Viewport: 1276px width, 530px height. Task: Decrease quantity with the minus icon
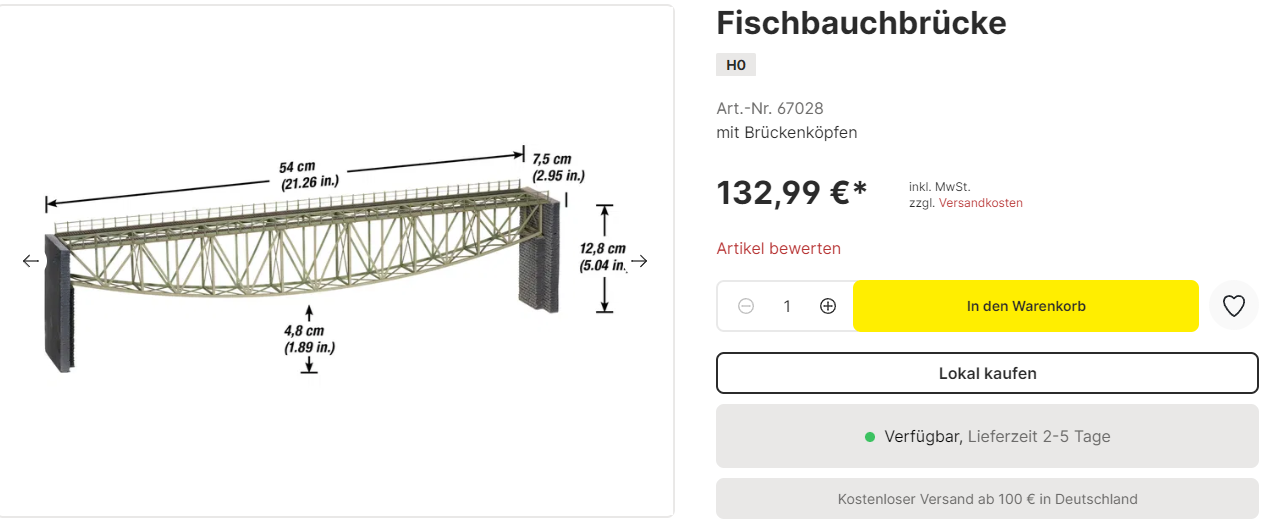[746, 306]
